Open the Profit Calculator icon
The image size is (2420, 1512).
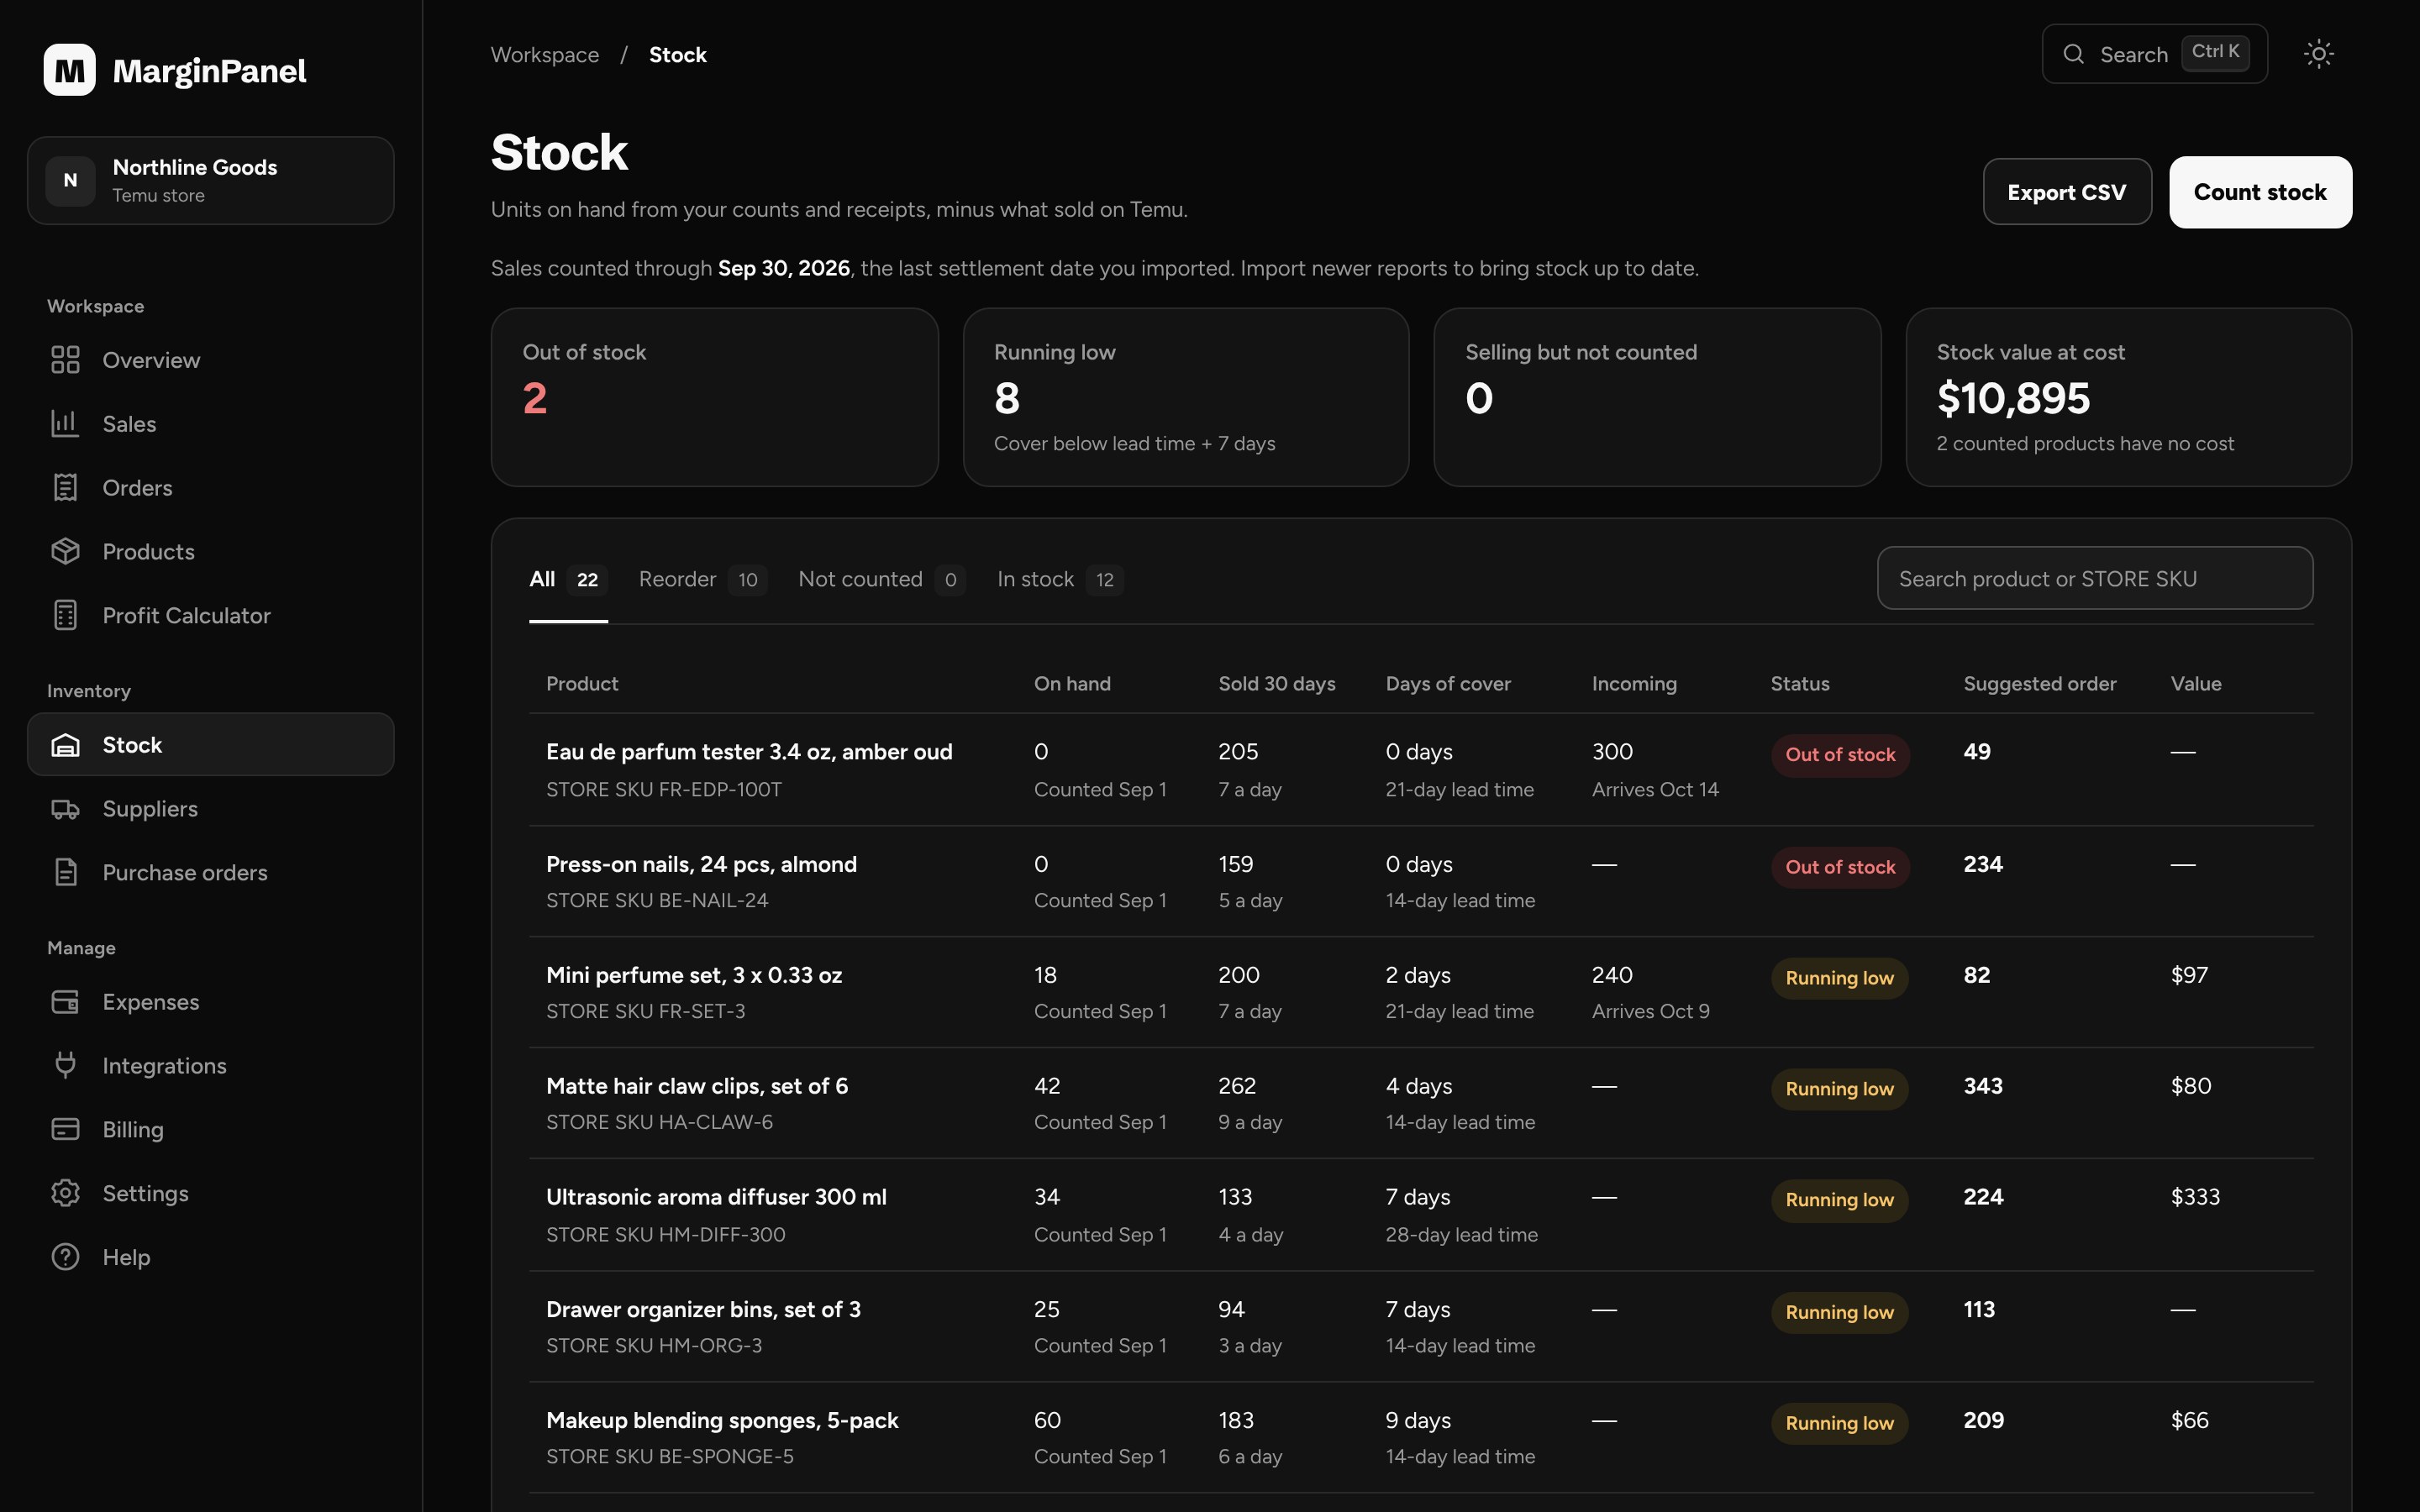[x=65, y=616]
